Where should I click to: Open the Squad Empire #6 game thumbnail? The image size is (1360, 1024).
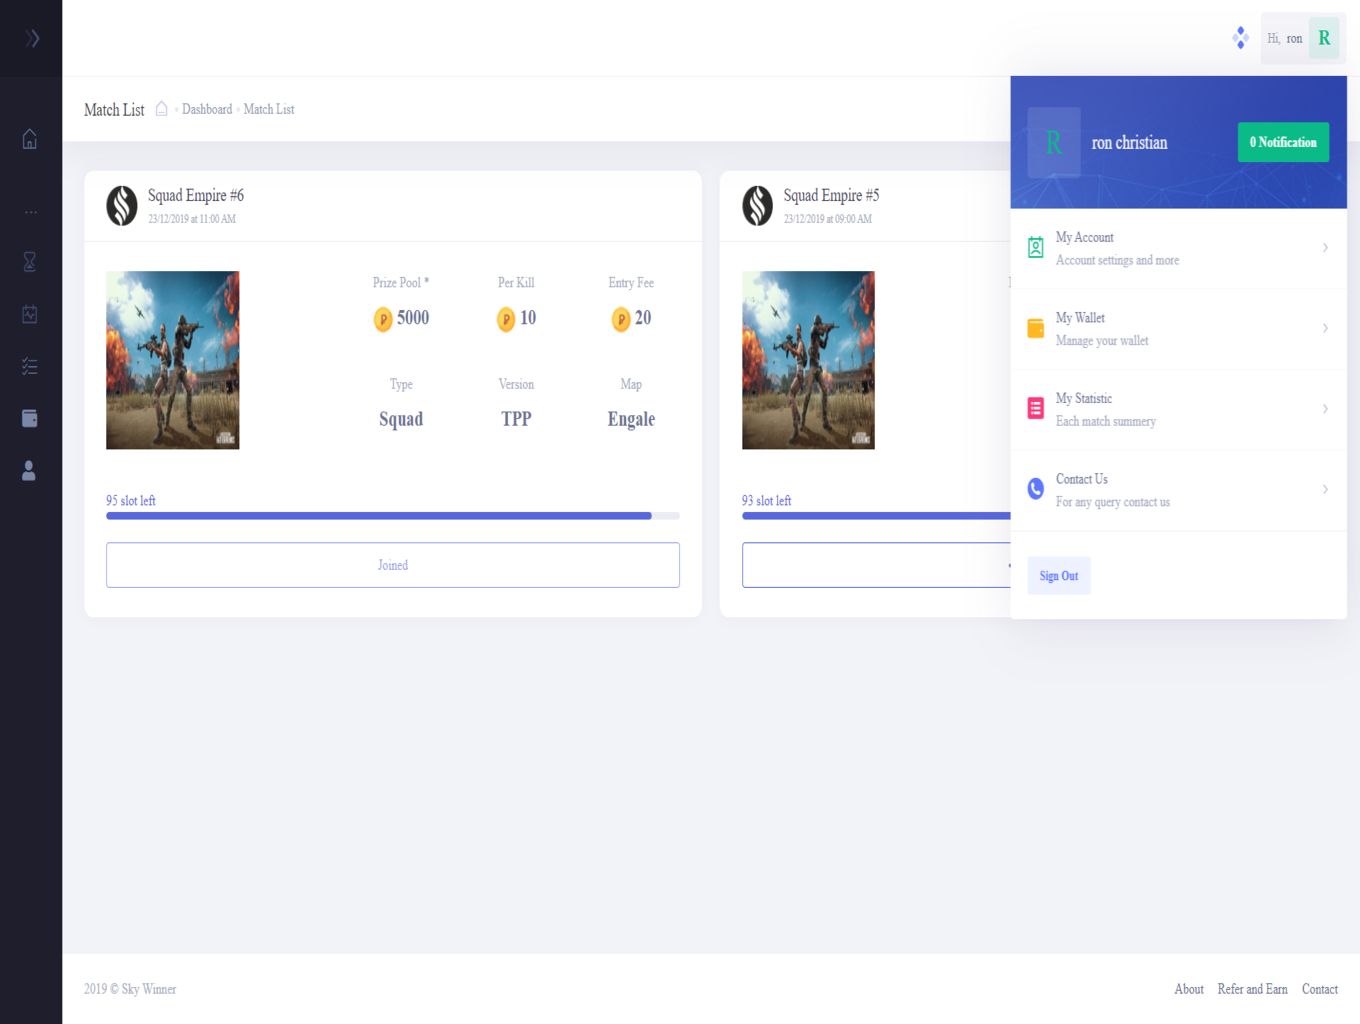pyautogui.click(x=173, y=360)
